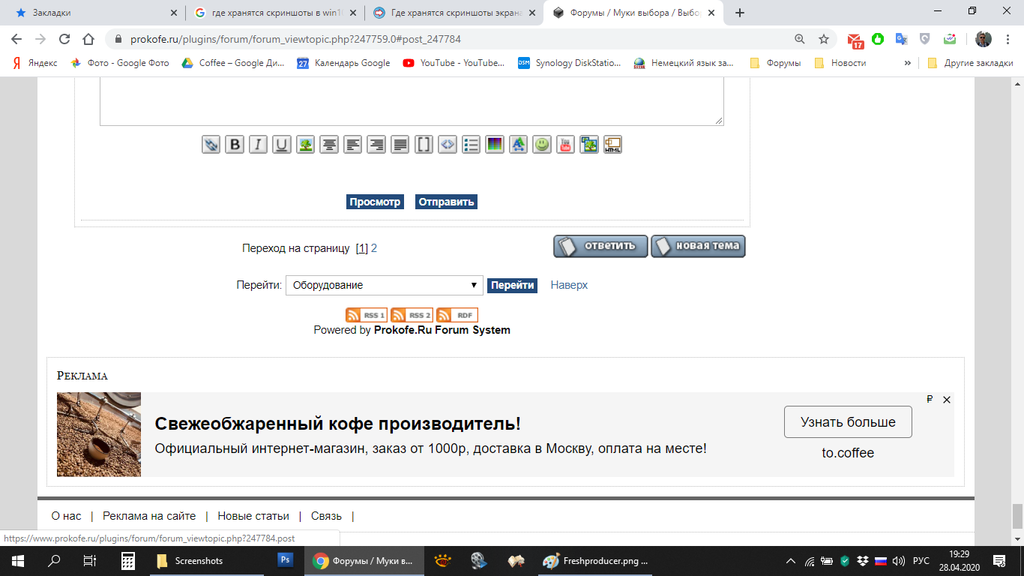The width and height of the screenshot is (1024, 576).
Task: Insert a bulleted list in the editor
Action: tap(471, 144)
